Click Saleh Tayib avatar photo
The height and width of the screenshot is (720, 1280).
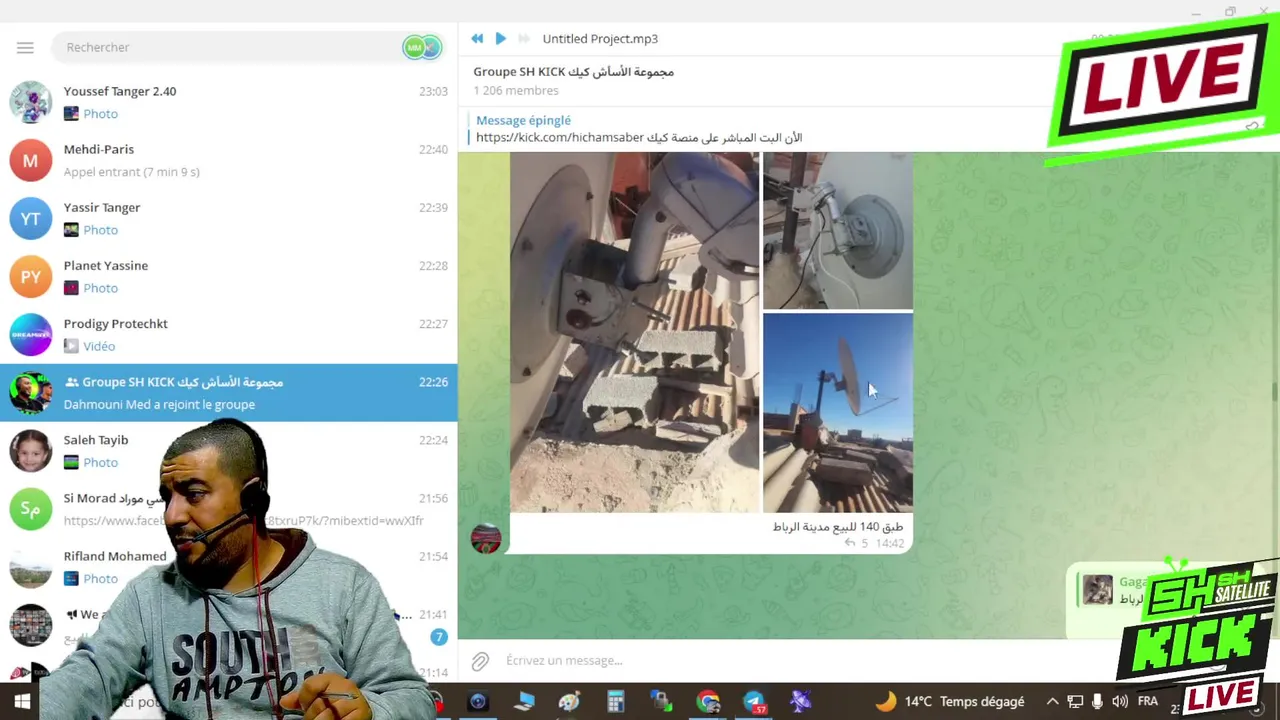pyautogui.click(x=31, y=450)
